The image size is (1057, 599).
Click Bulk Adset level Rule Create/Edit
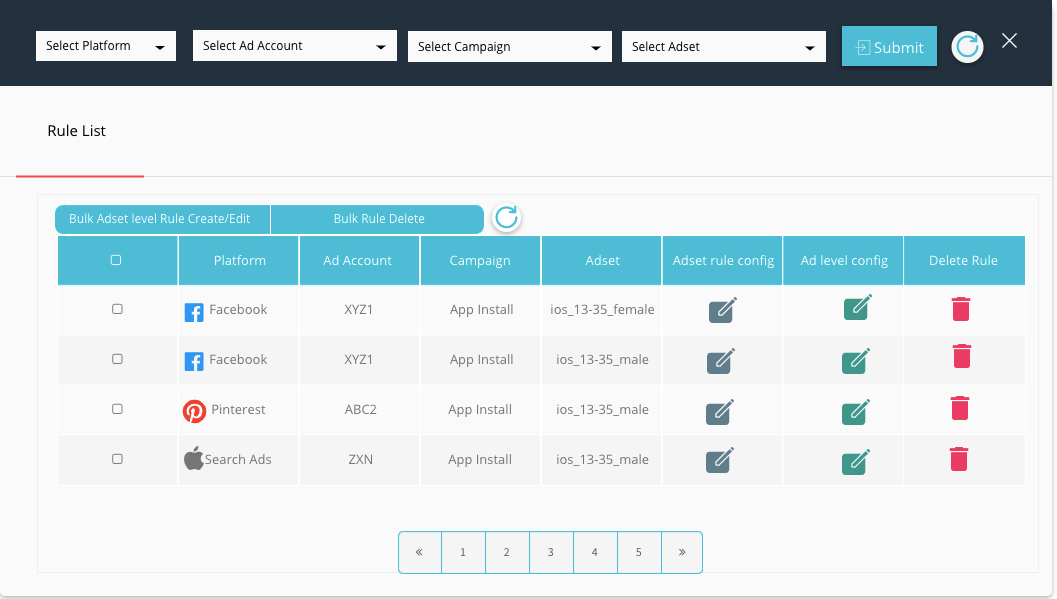coord(160,219)
